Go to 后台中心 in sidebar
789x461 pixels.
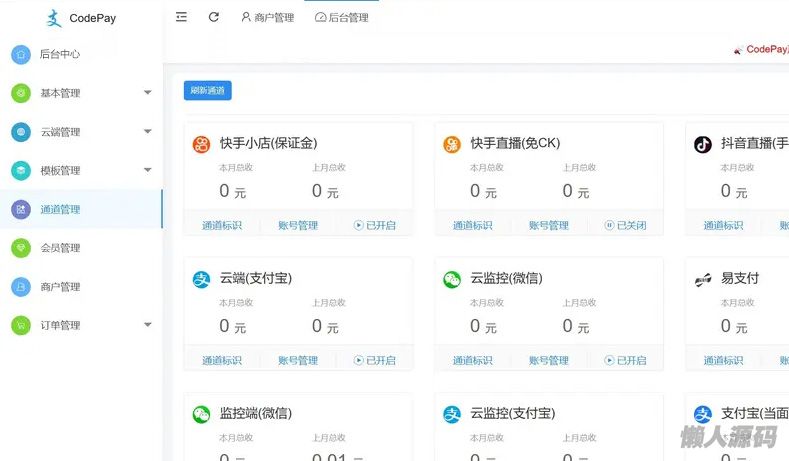(60, 54)
